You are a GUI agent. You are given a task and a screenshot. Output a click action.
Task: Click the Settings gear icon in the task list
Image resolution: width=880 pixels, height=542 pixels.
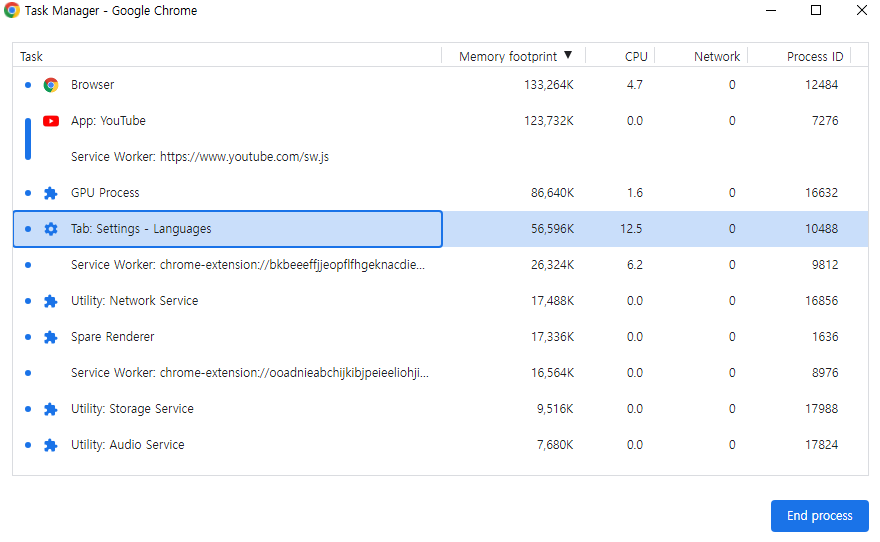(x=51, y=229)
